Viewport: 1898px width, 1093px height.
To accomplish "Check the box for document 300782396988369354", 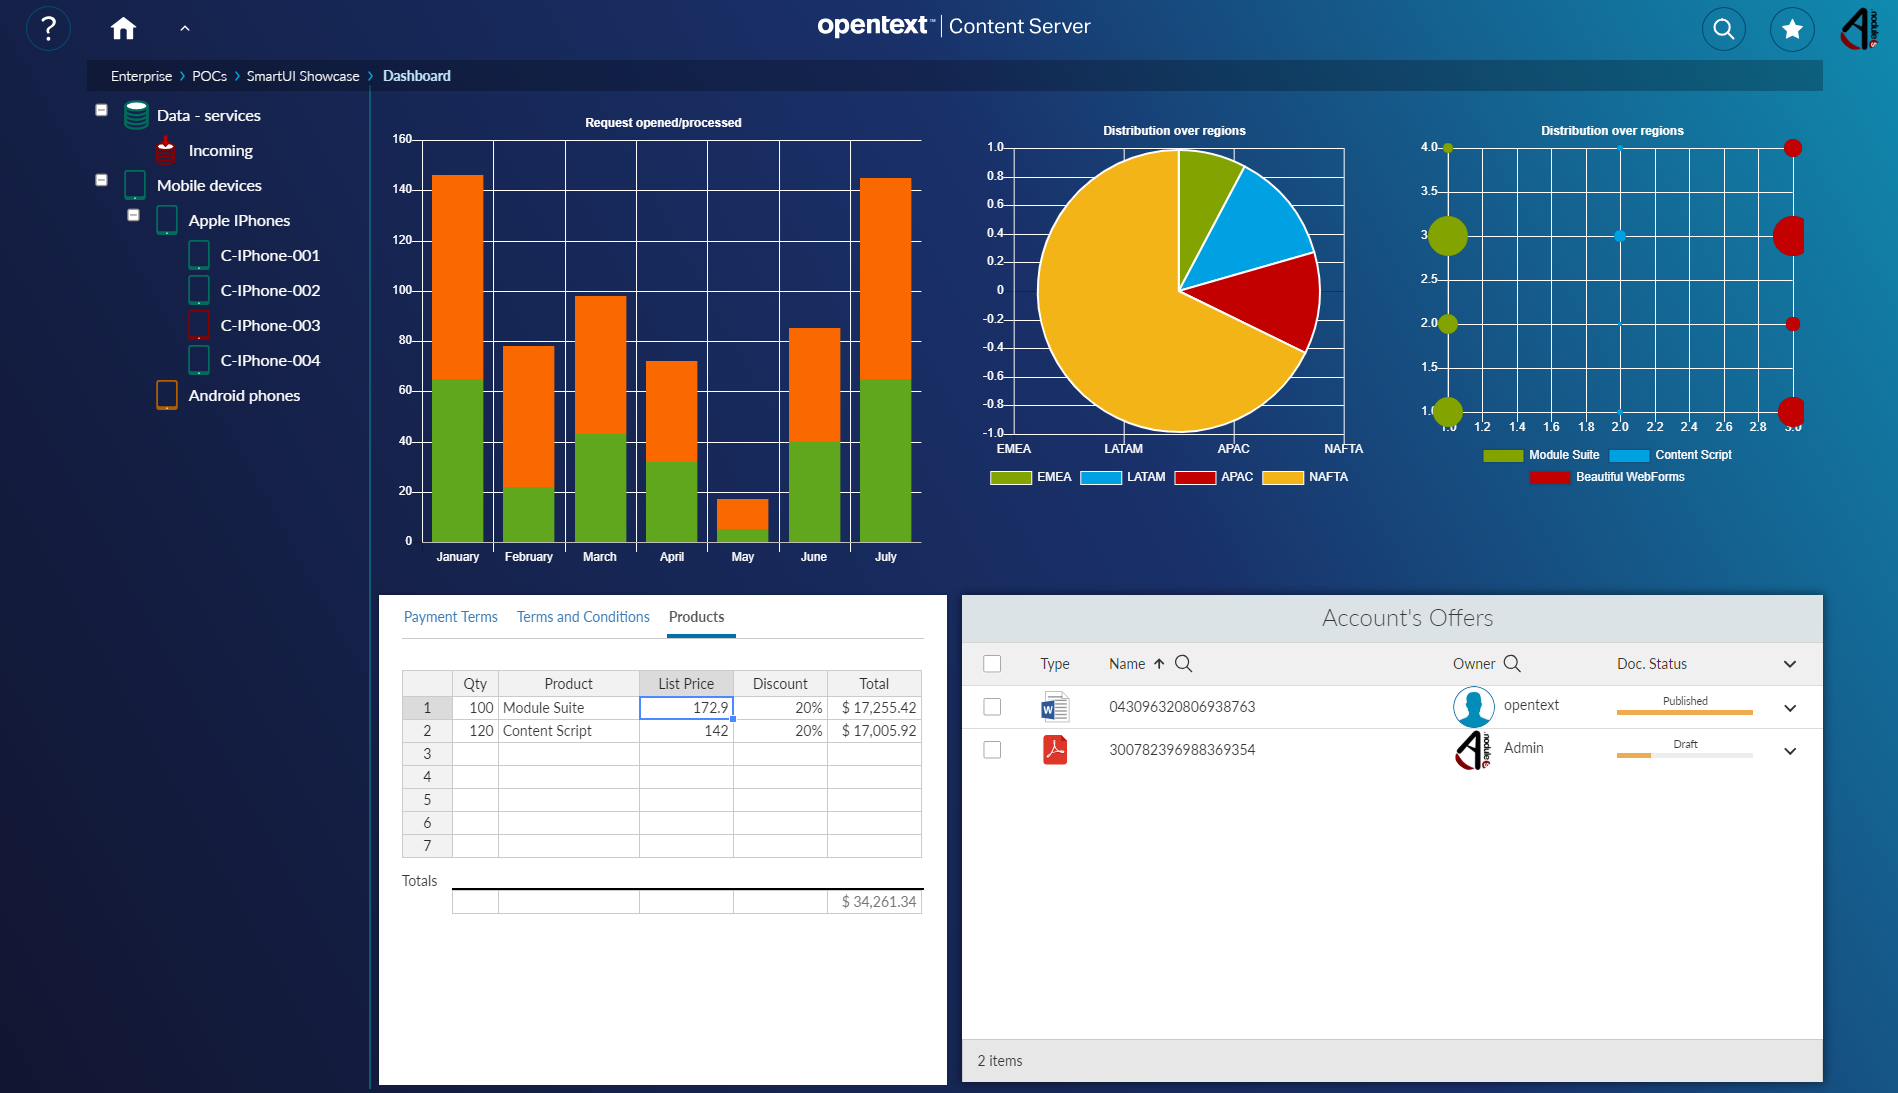I will [x=992, y=750].
